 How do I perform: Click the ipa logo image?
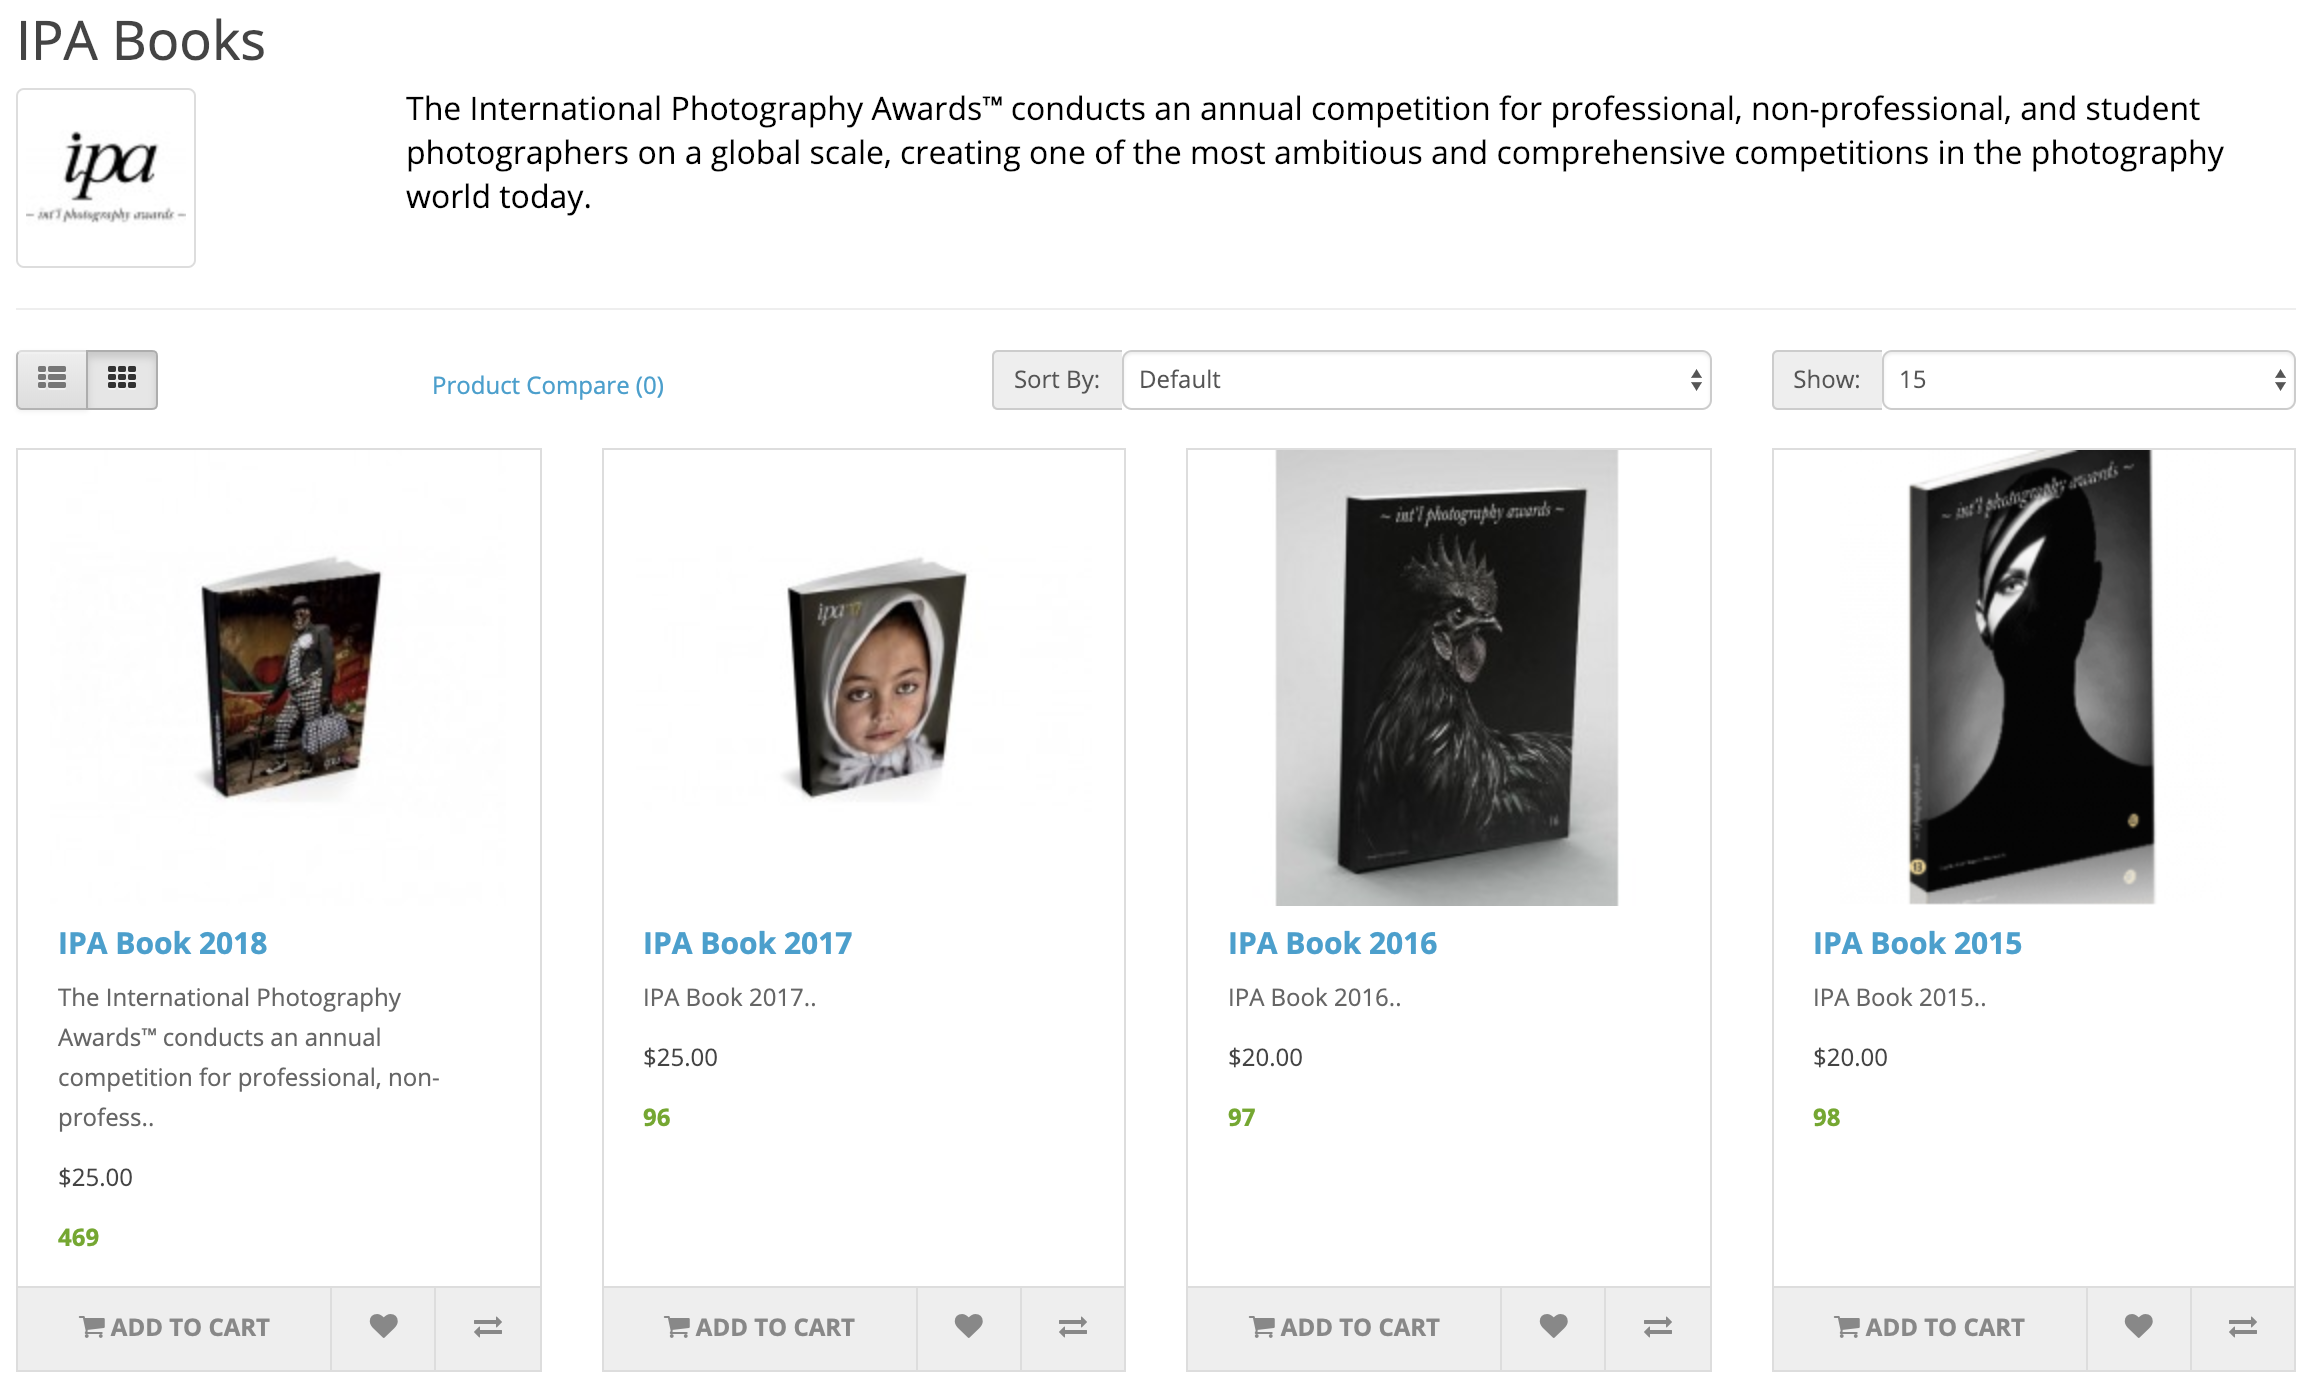click(106, 178)
